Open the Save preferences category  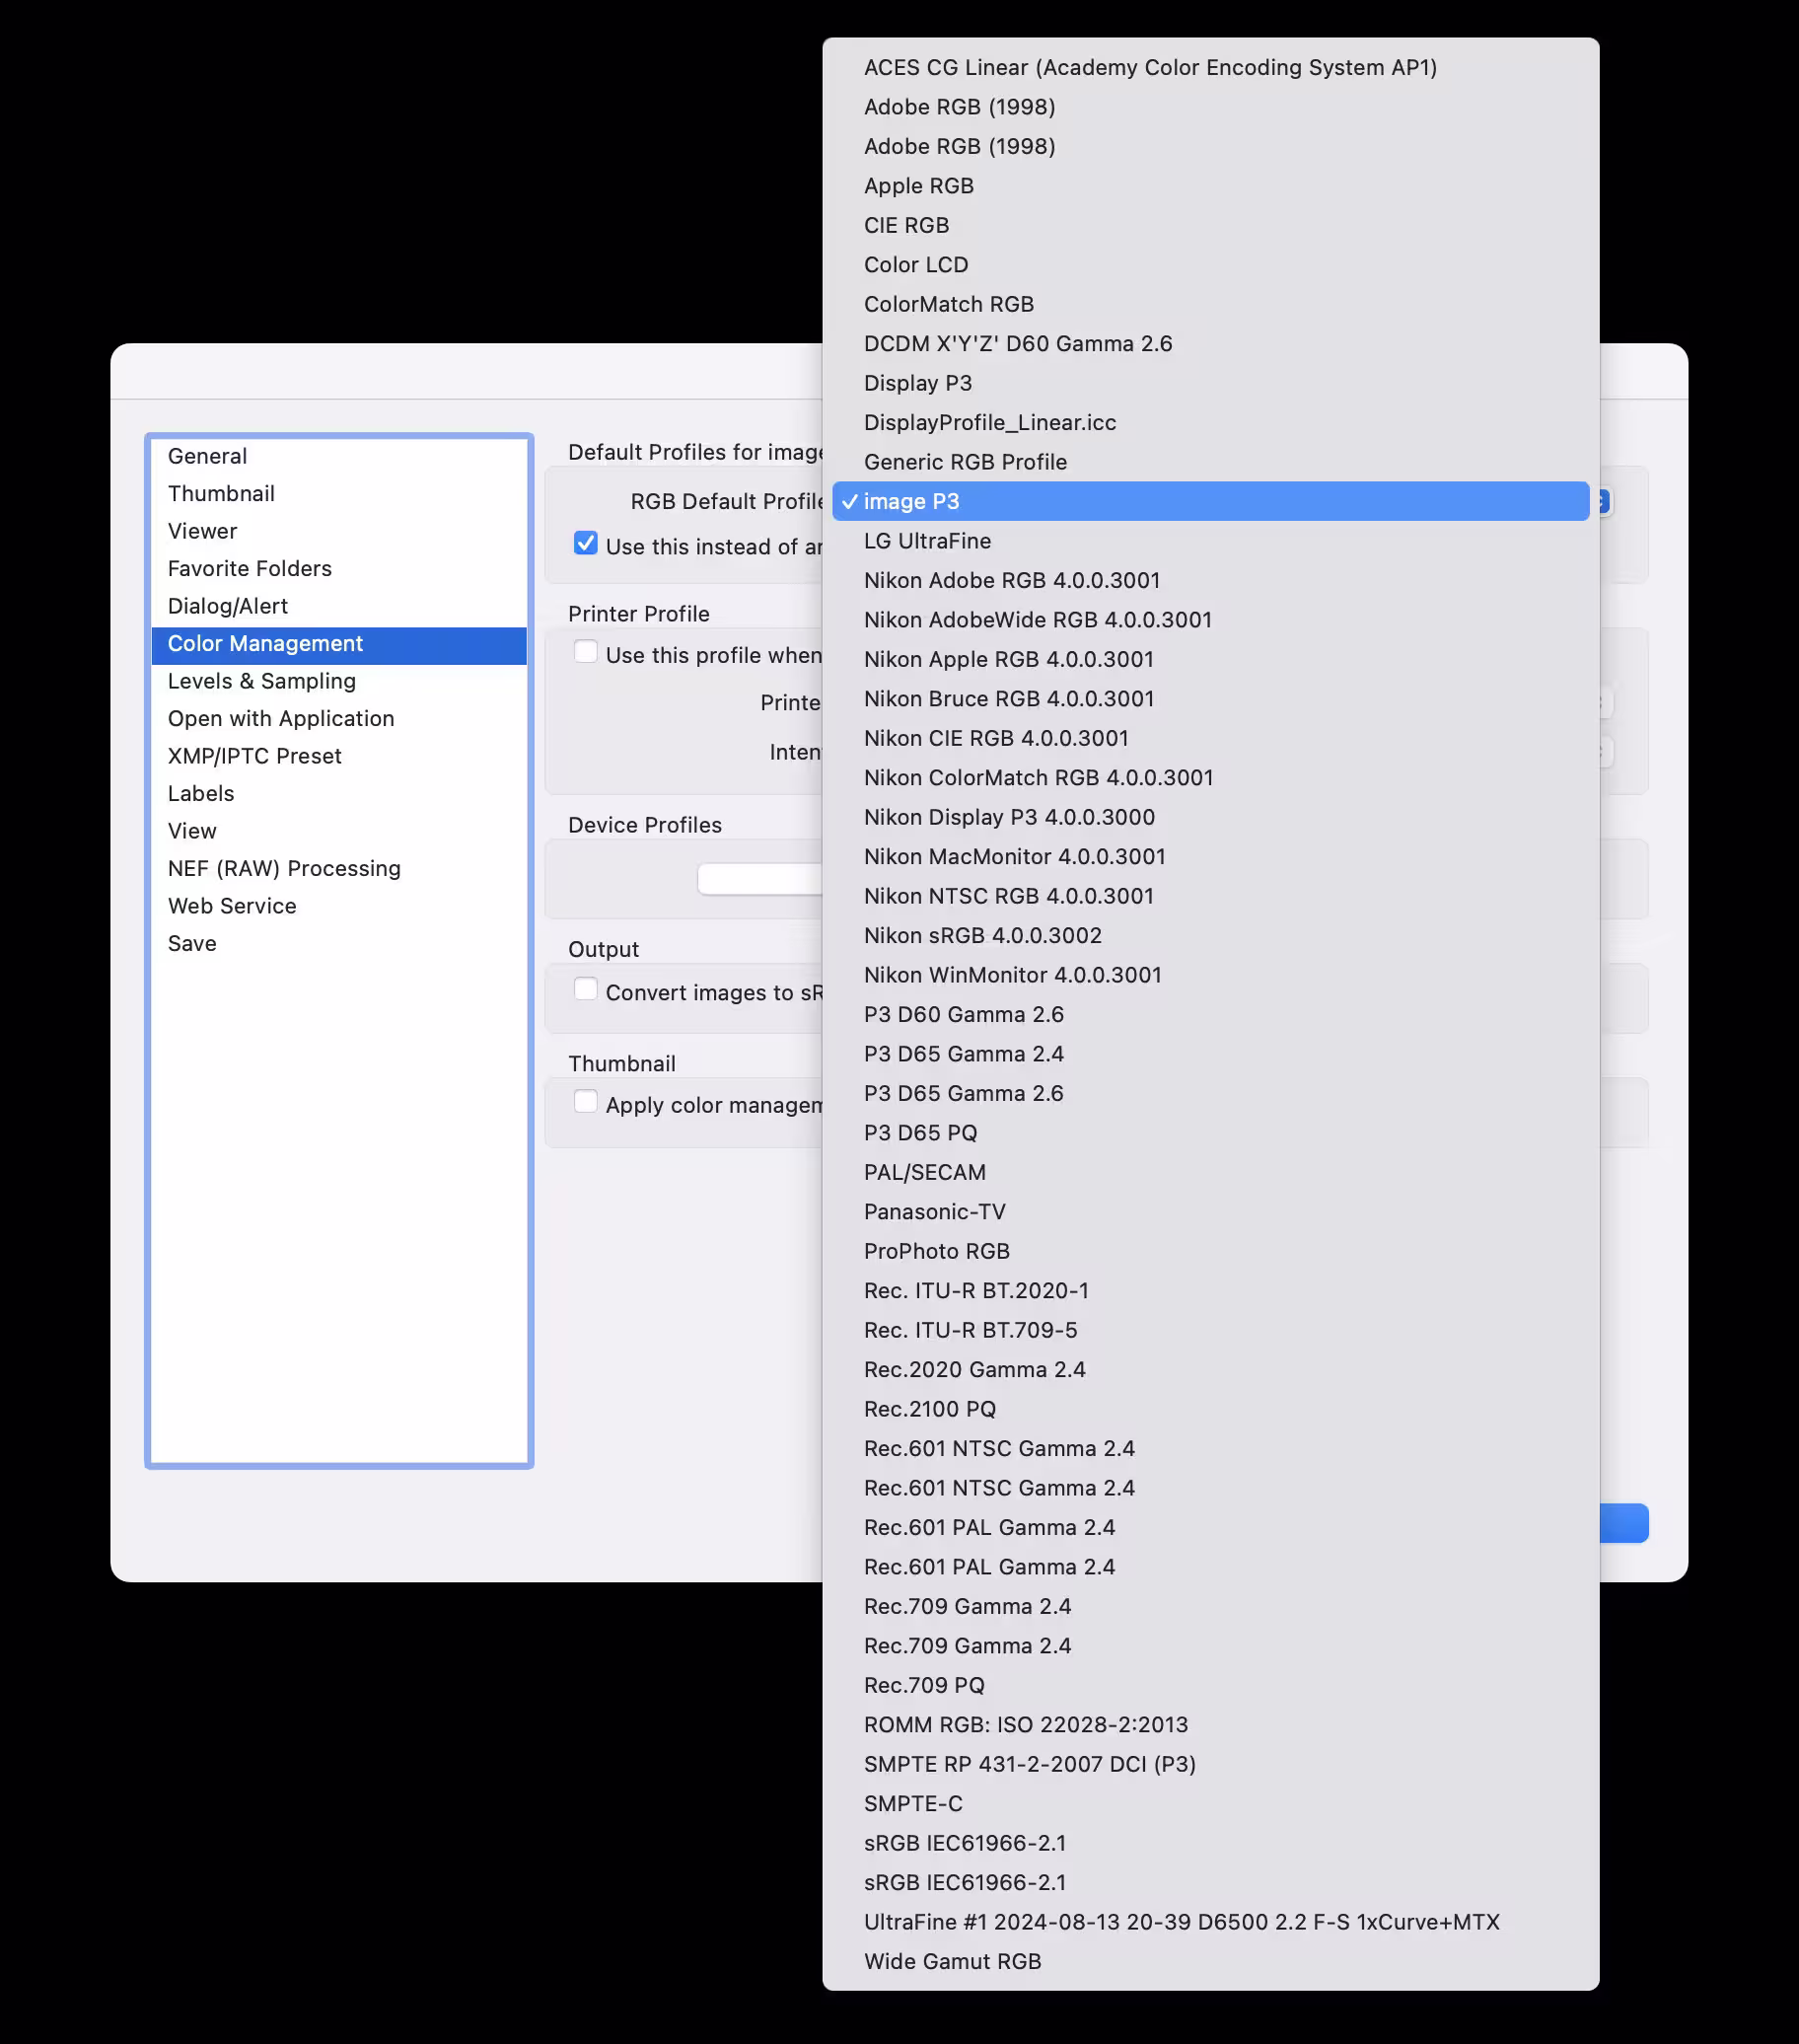(339, 944)
